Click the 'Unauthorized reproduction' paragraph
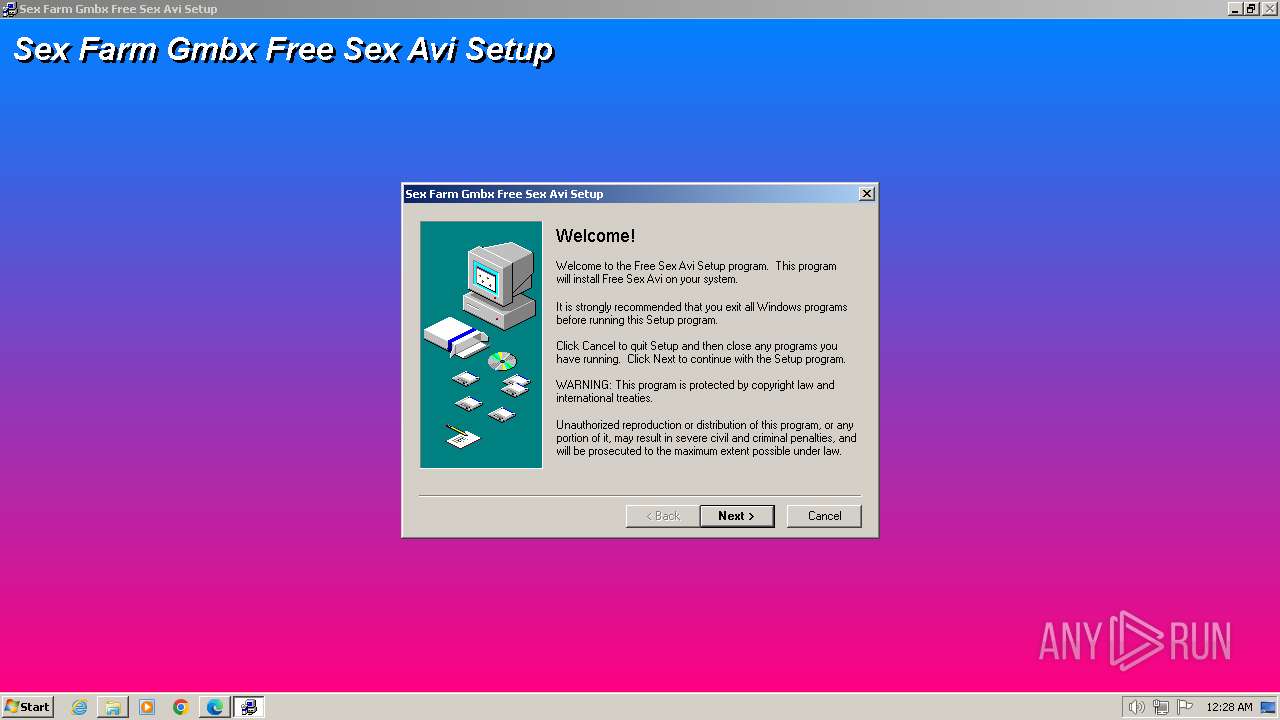This screenshot has height=720, width=1280. click(706, 438)
